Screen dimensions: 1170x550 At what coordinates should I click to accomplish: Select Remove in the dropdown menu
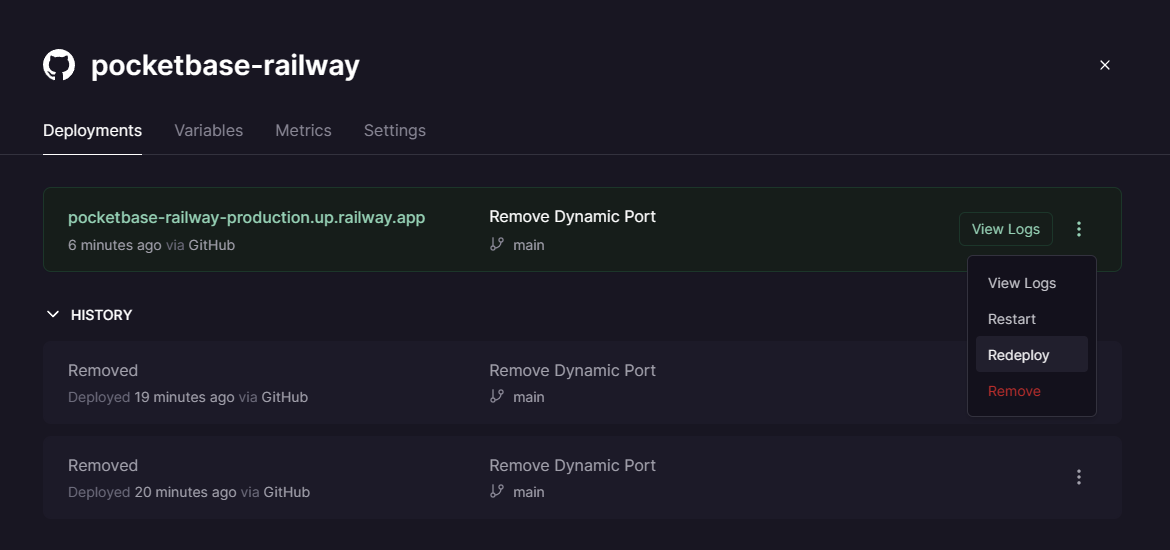(1031, 391)
